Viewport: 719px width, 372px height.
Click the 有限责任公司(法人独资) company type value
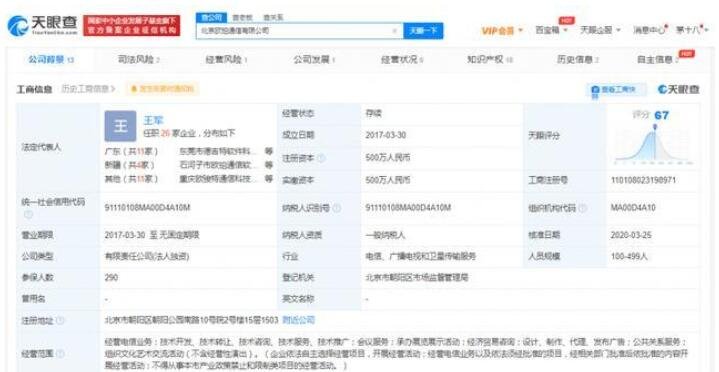147,256
